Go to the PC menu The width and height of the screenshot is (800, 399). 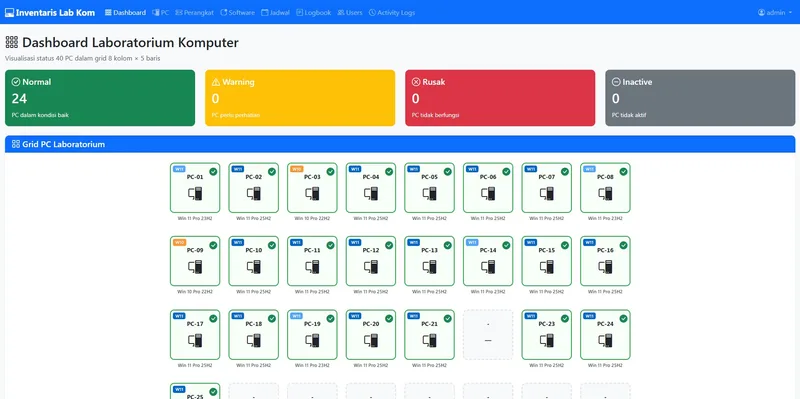coord(161,13)
